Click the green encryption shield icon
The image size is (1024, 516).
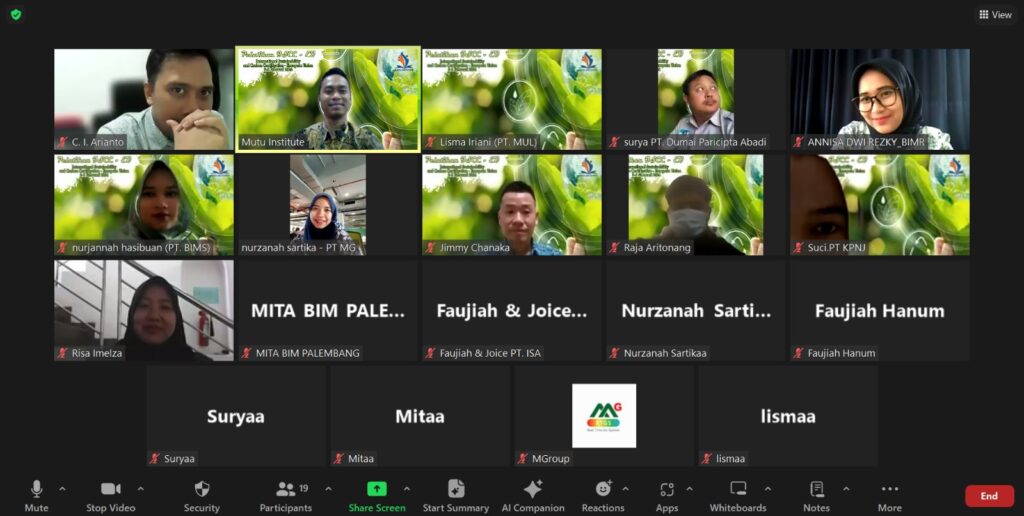16,15
